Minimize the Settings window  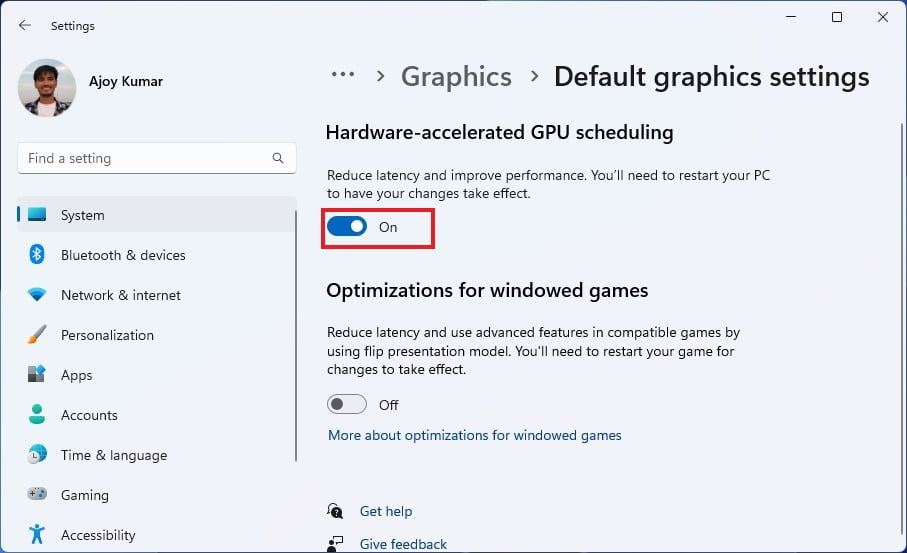tap(791, 17)
